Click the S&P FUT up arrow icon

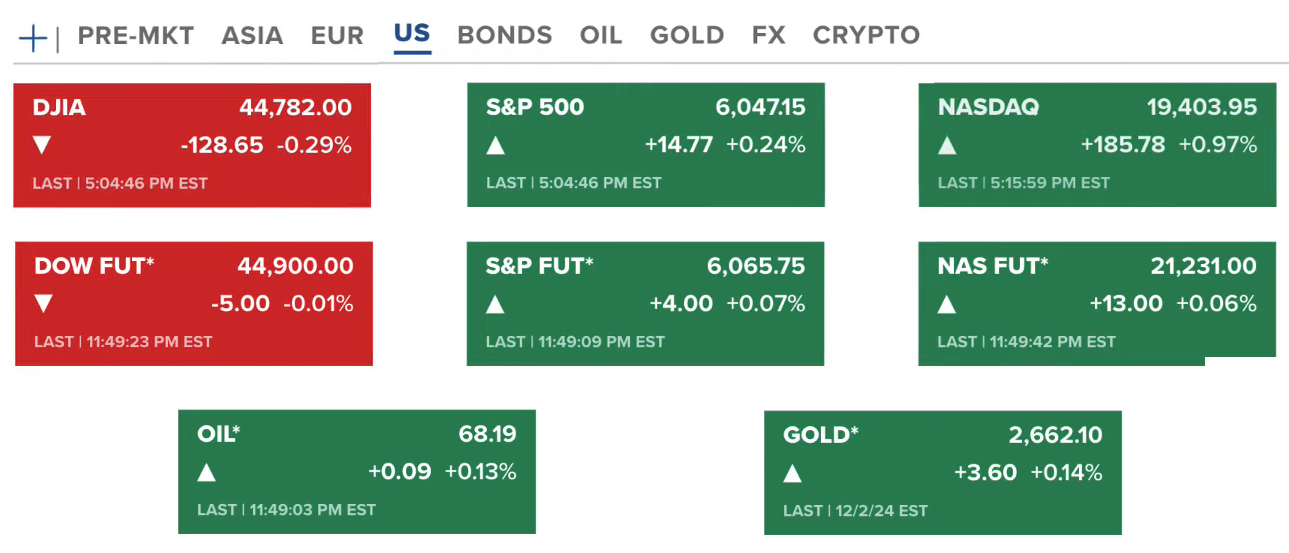pos(495,304)
